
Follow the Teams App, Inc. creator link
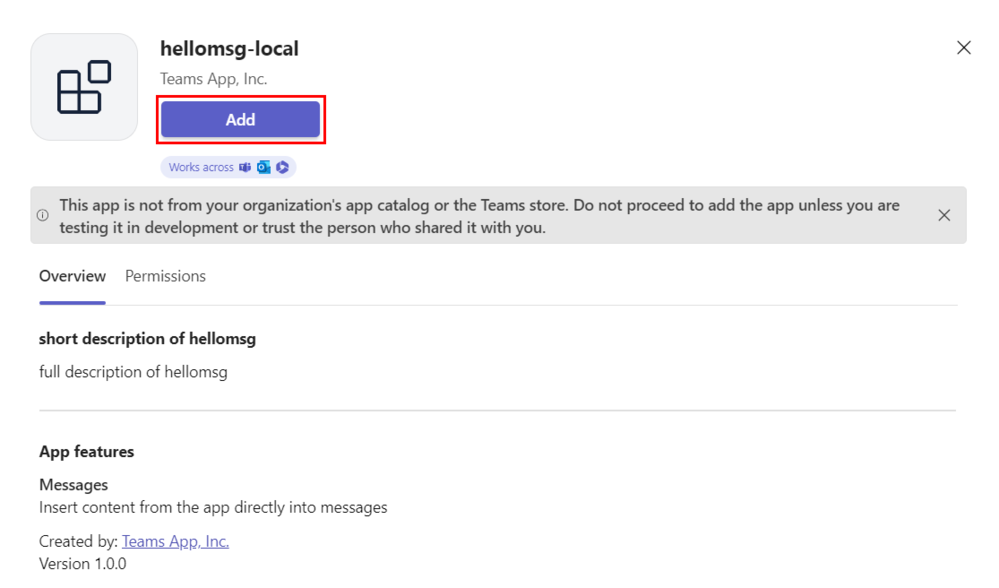coord(175,541)
